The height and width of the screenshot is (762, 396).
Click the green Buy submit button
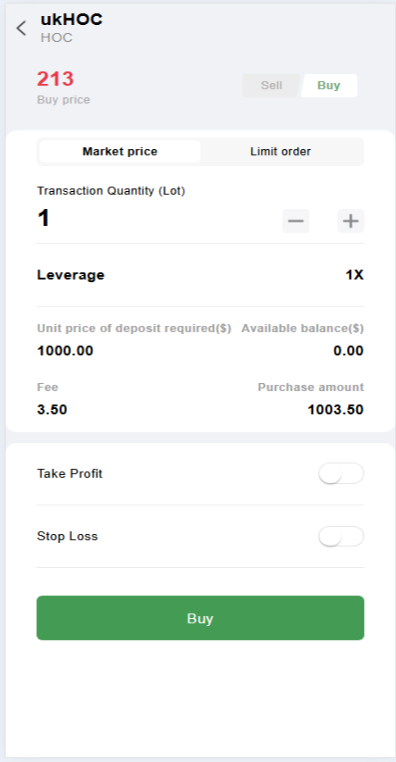point(200,618)
